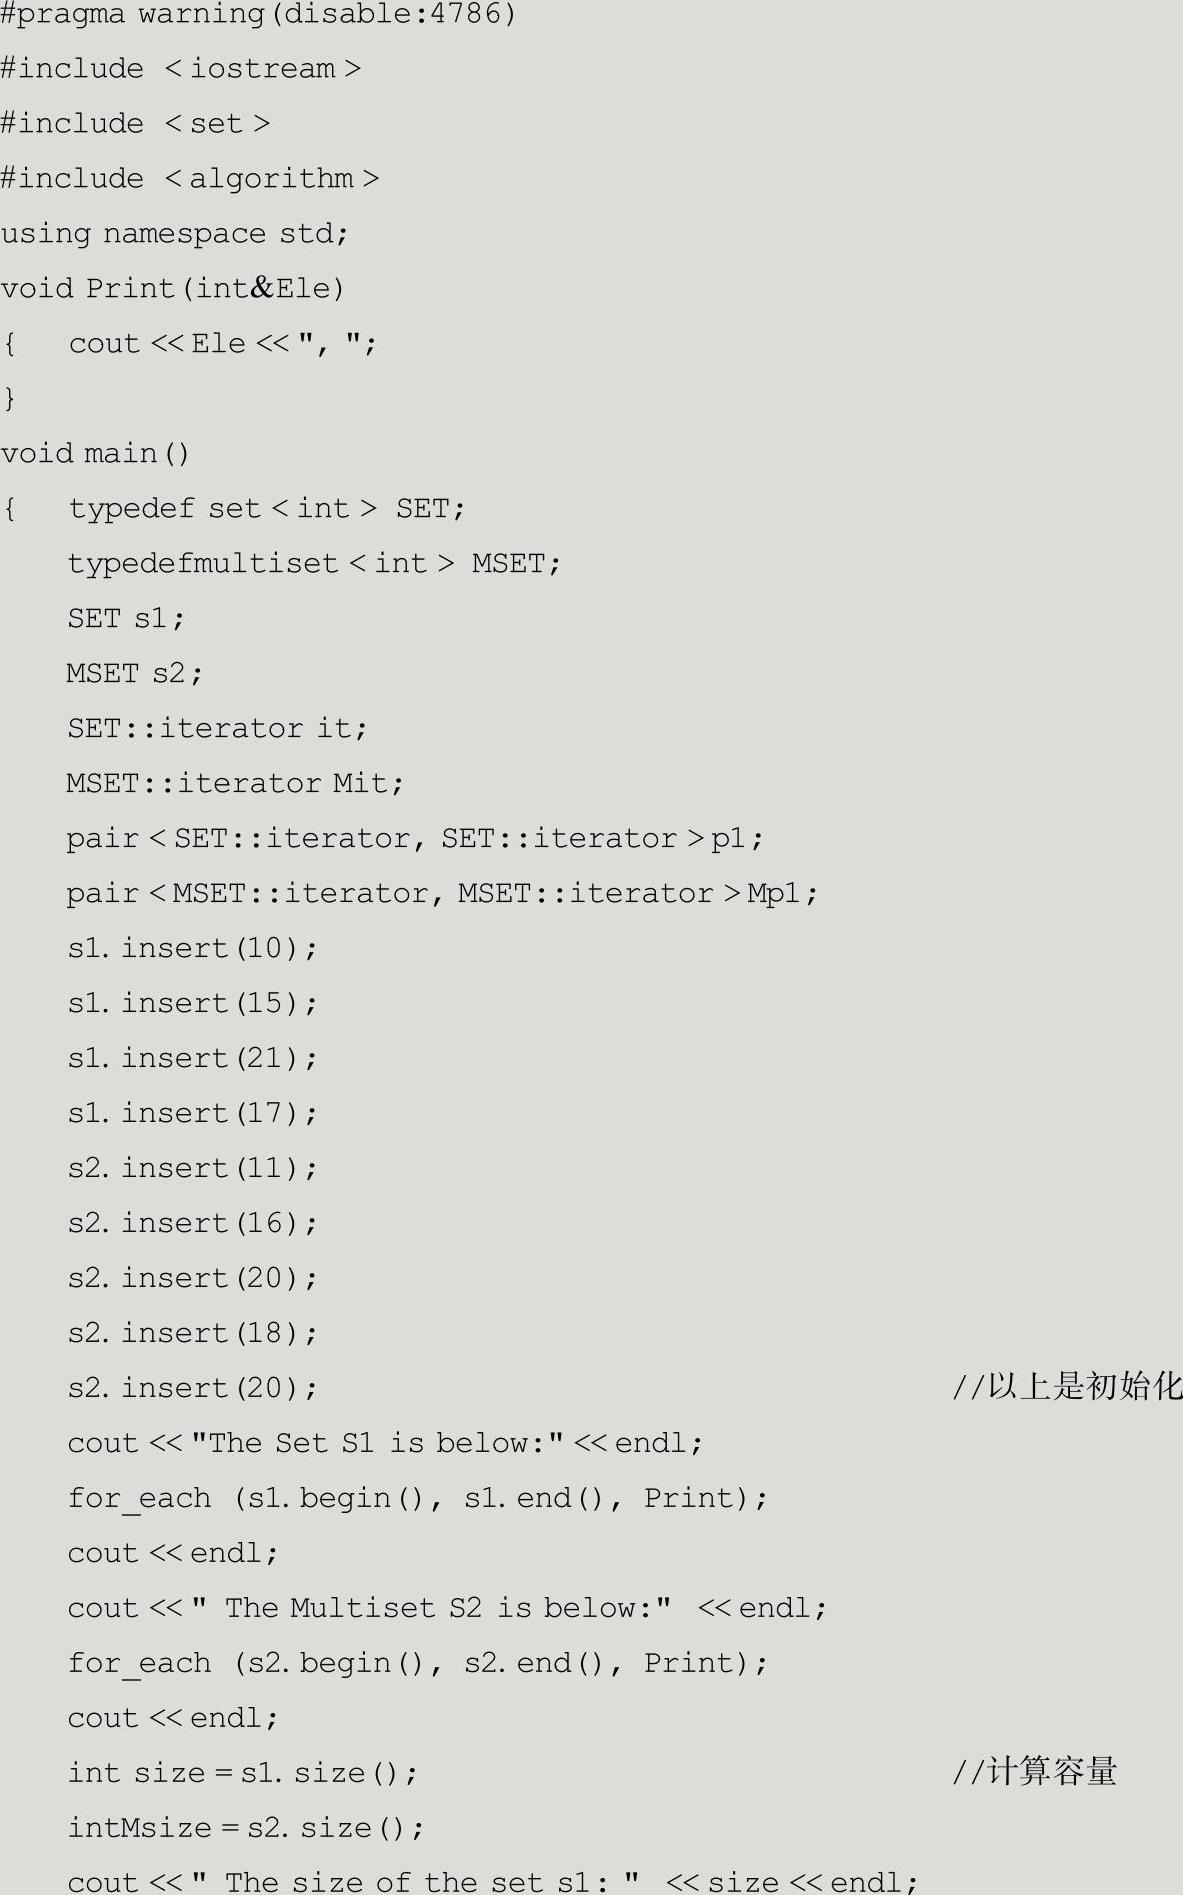Click the typedef set<int> SET line
This screenshot has height=1895, width=1183.
[x=267, y=509]
